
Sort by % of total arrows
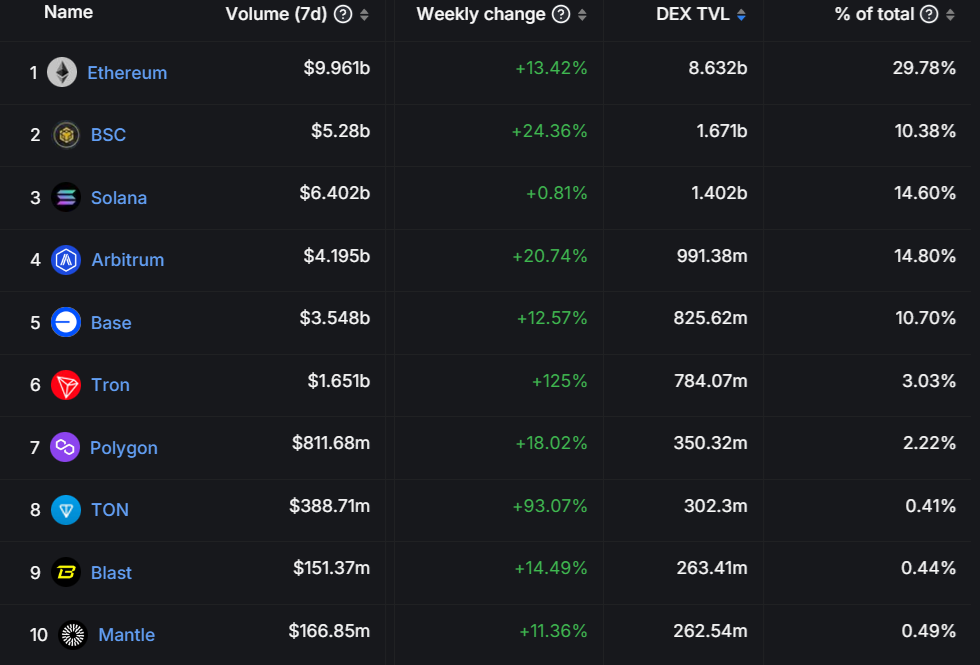pyautogui.click(x=950, y=15)
